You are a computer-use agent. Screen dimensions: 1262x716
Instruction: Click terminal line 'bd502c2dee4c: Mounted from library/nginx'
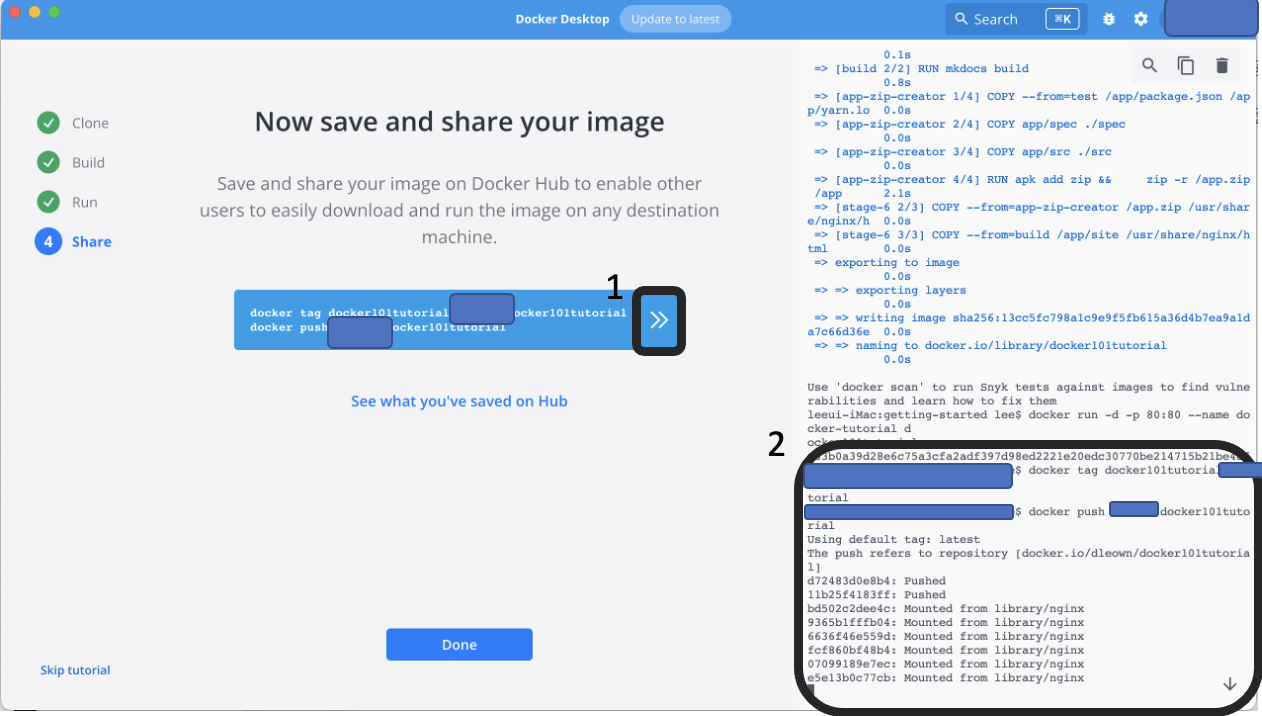pos(946,608)
